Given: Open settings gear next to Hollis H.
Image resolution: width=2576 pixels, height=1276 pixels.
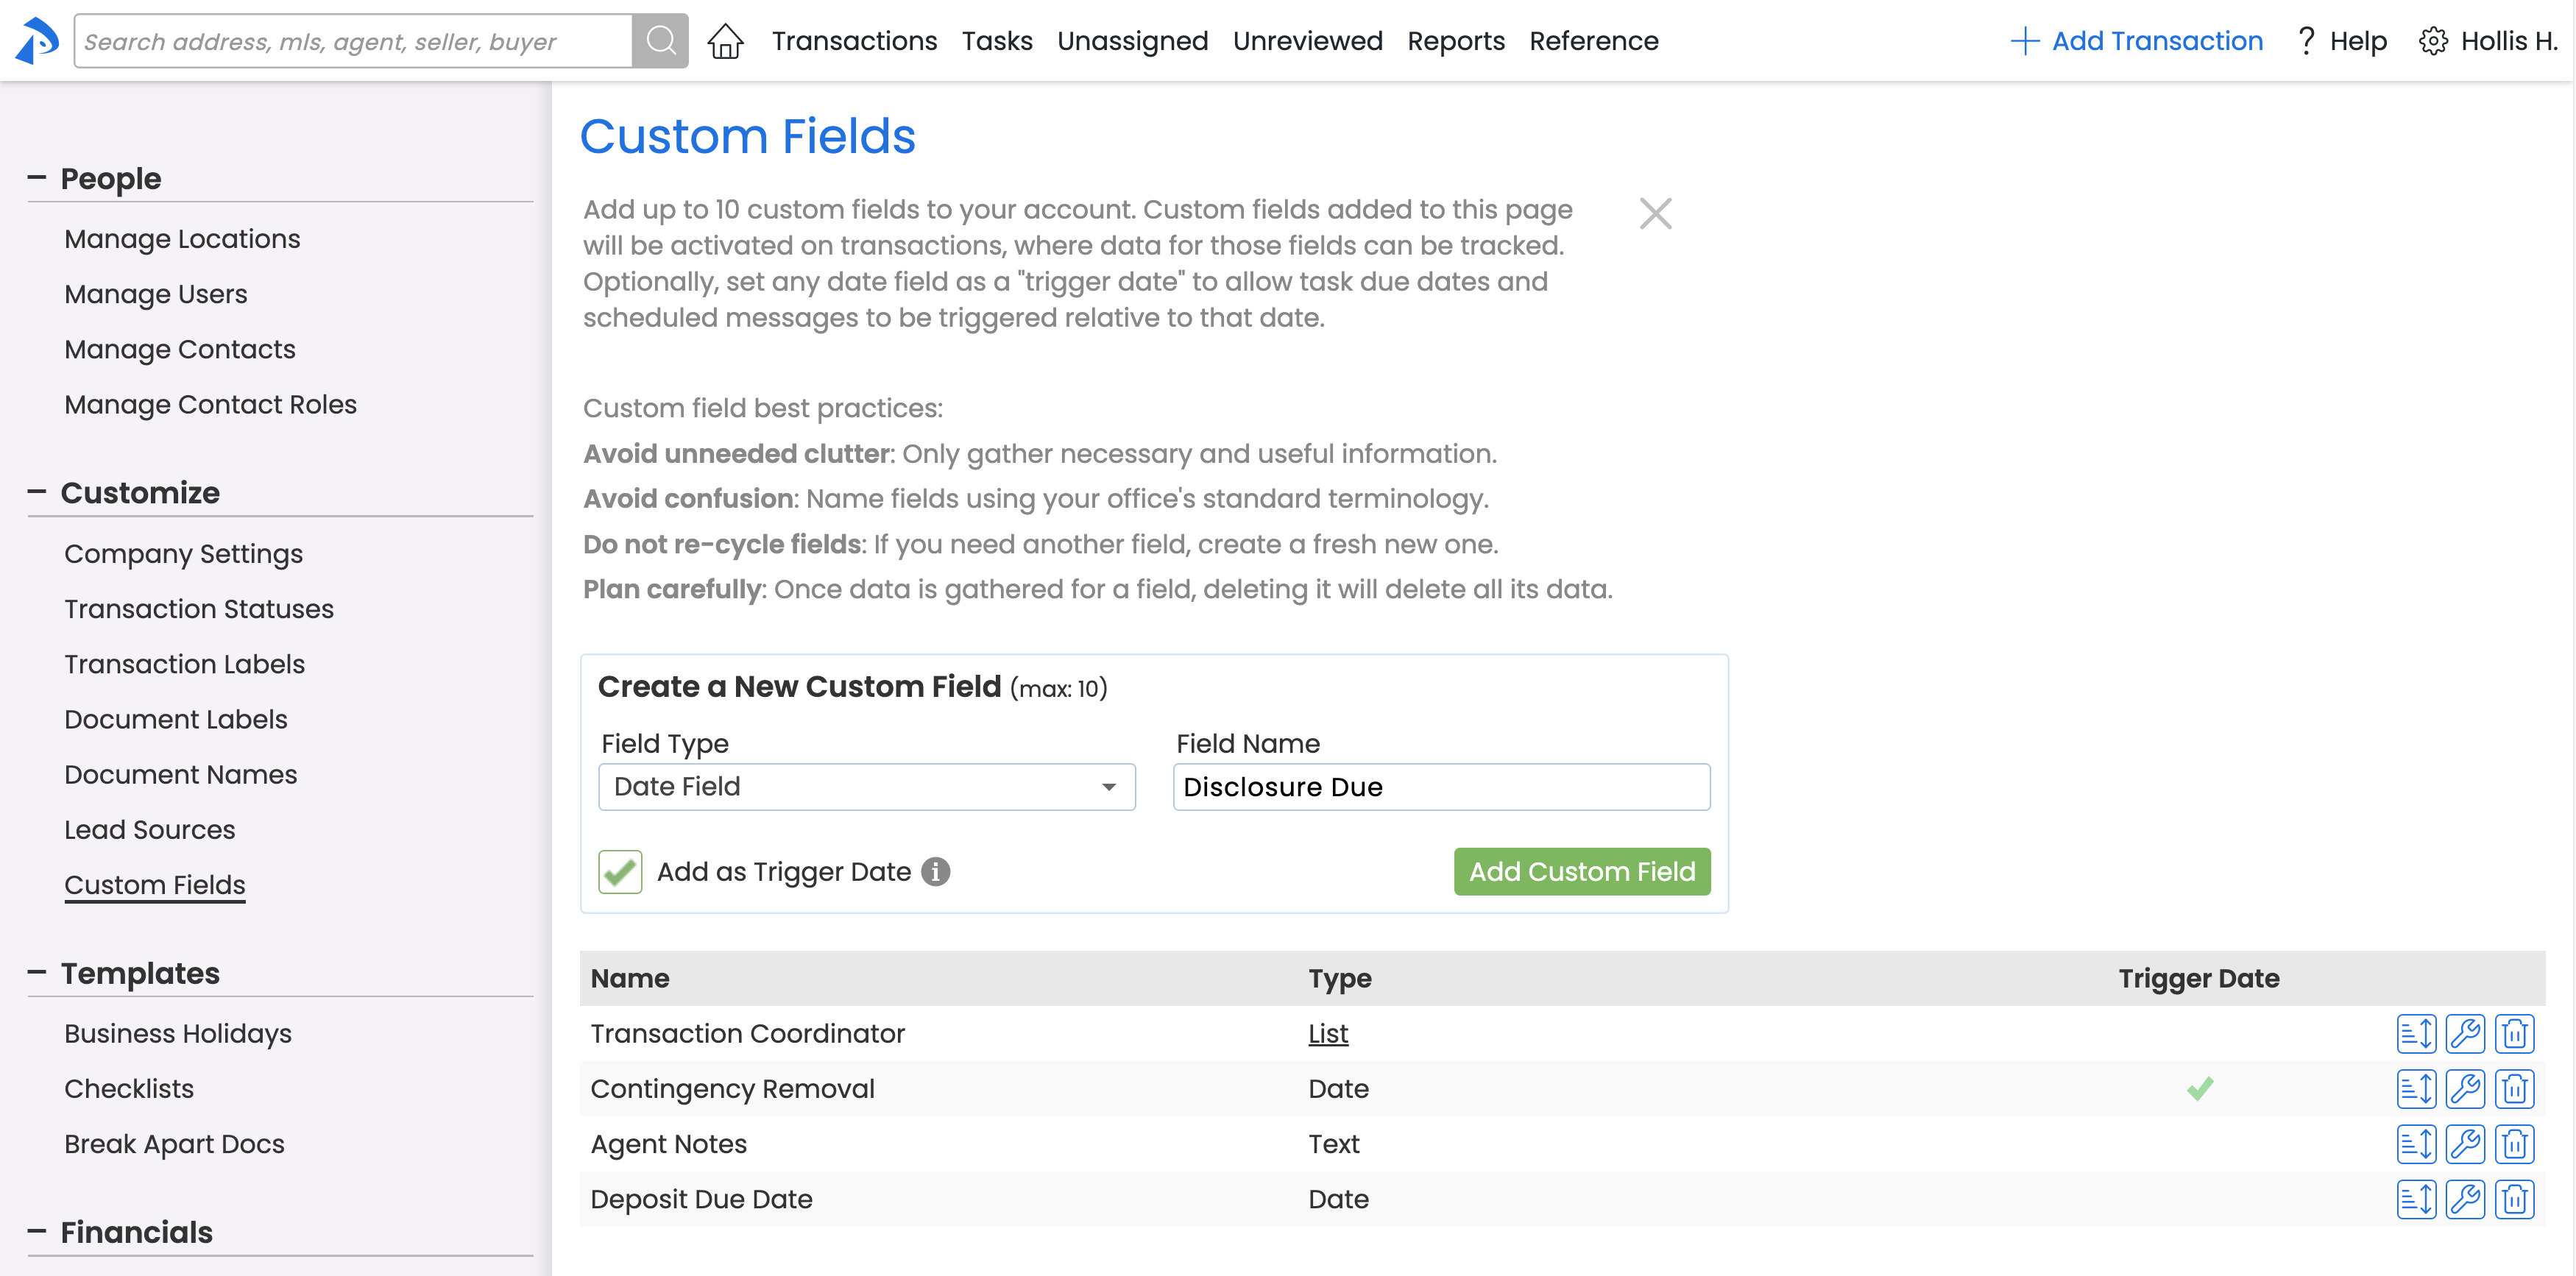Looking at the screenshot, I should click(x=2433, y=41).
